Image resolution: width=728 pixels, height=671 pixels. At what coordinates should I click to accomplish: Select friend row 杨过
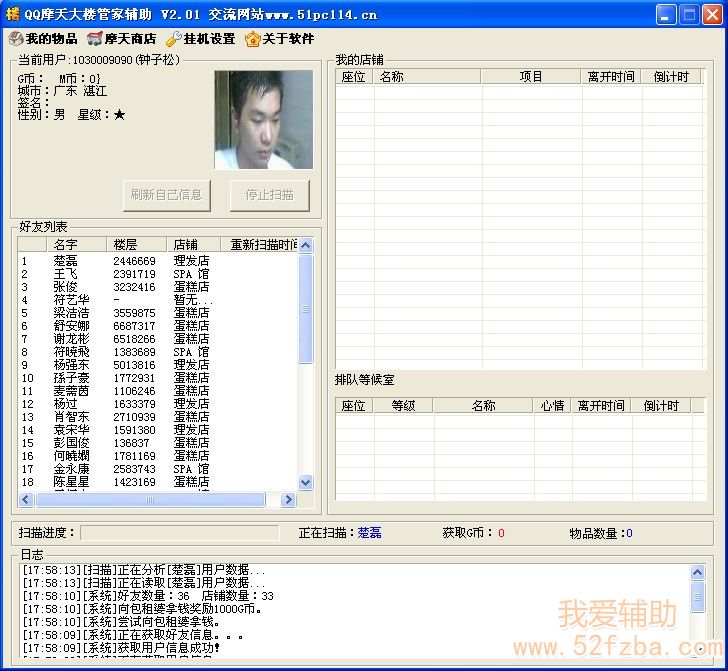(158, 404)
